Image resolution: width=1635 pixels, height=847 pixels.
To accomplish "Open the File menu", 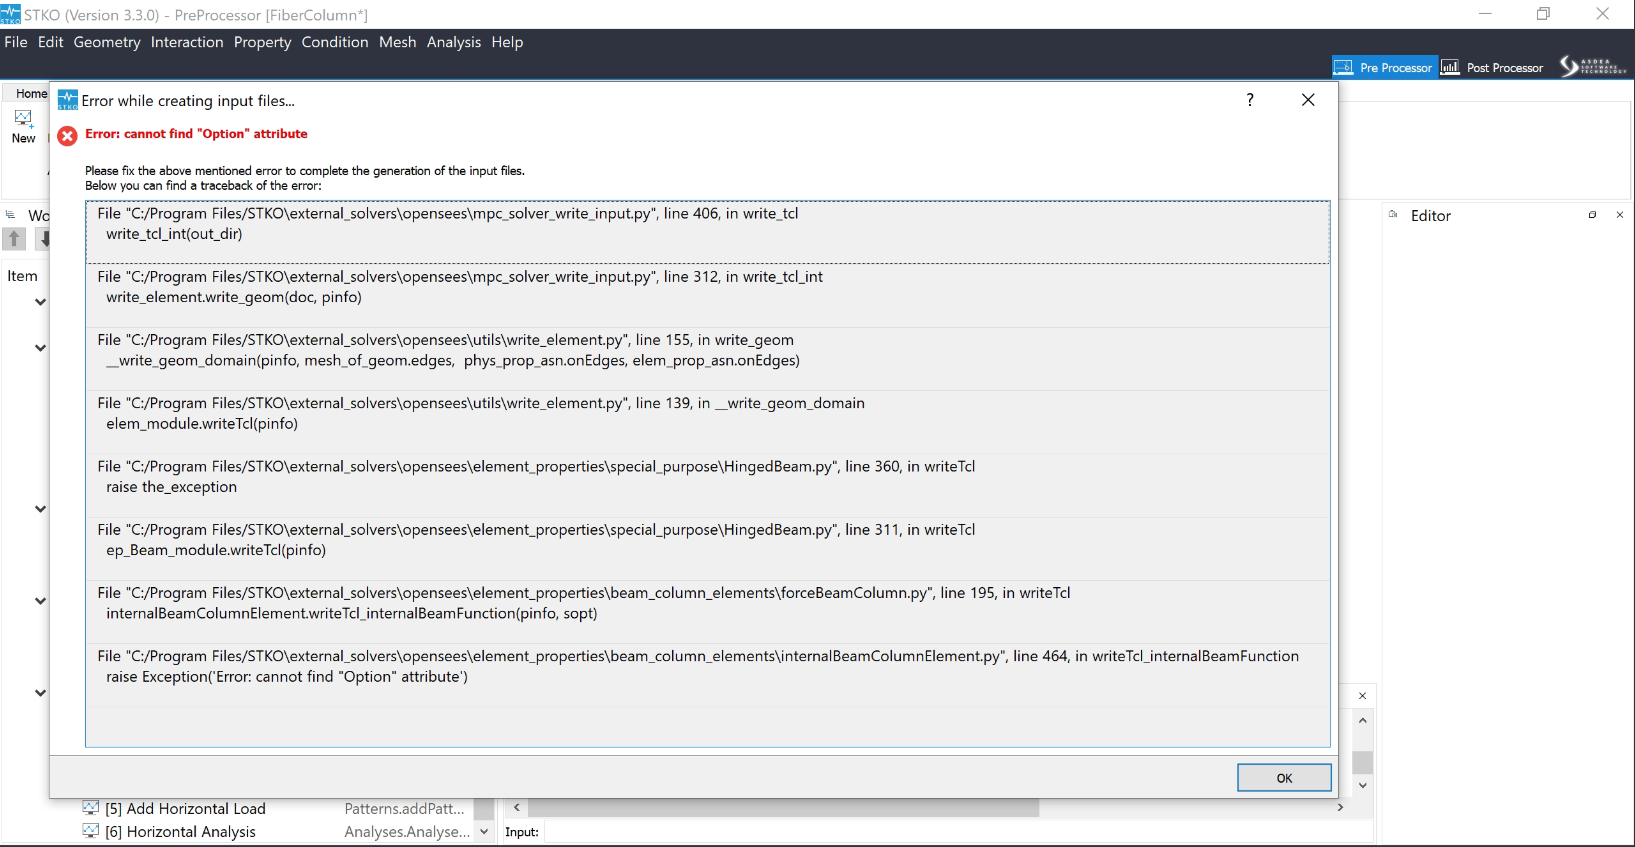I will point(16,42).
